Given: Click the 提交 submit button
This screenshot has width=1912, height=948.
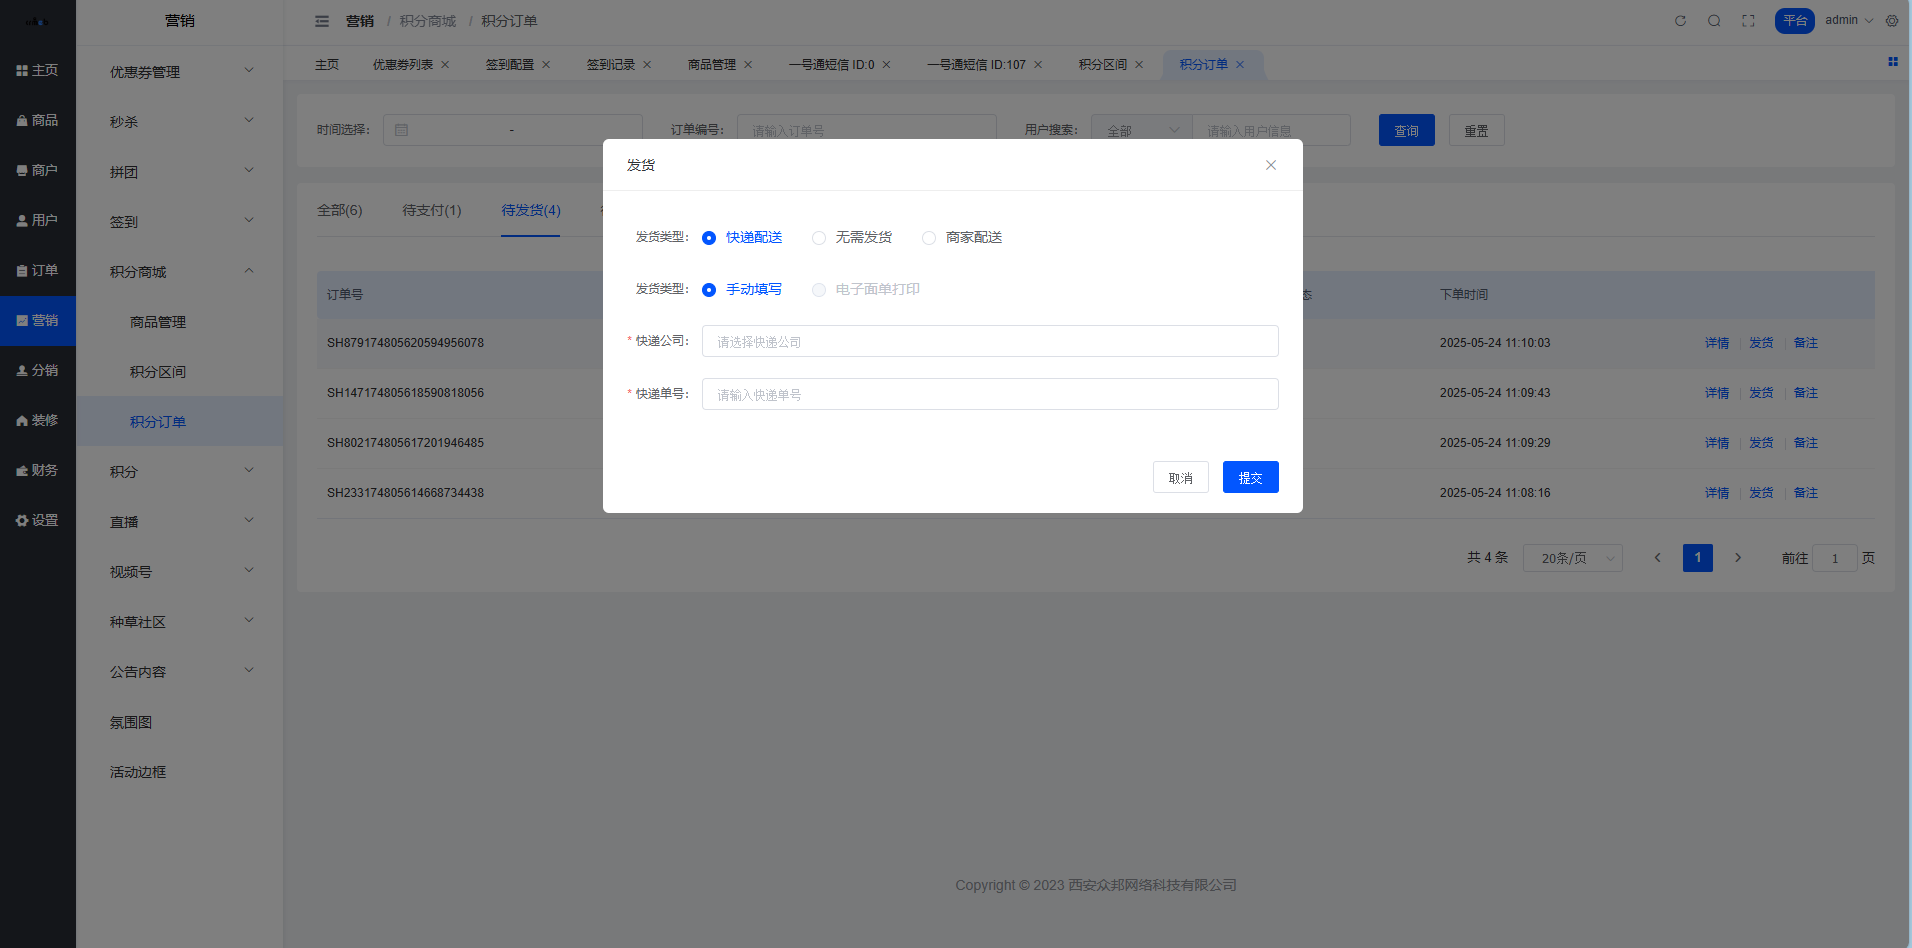Looking at the screenshot, I should [1250, 477].
